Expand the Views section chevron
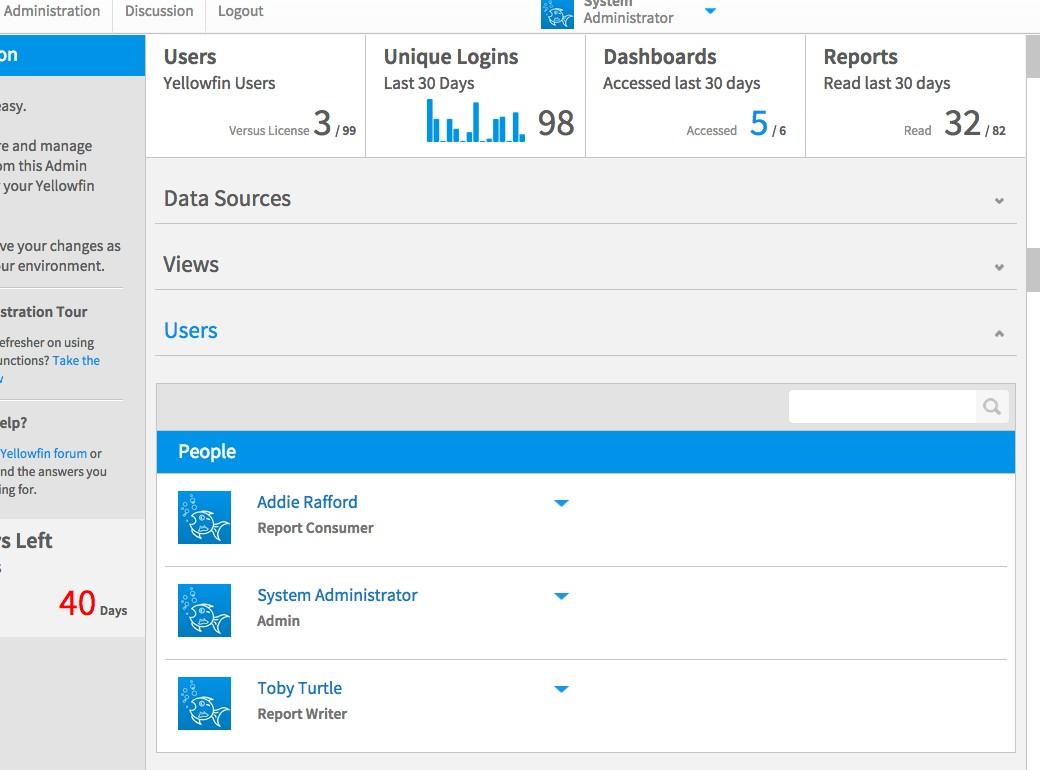 [999, 267]
